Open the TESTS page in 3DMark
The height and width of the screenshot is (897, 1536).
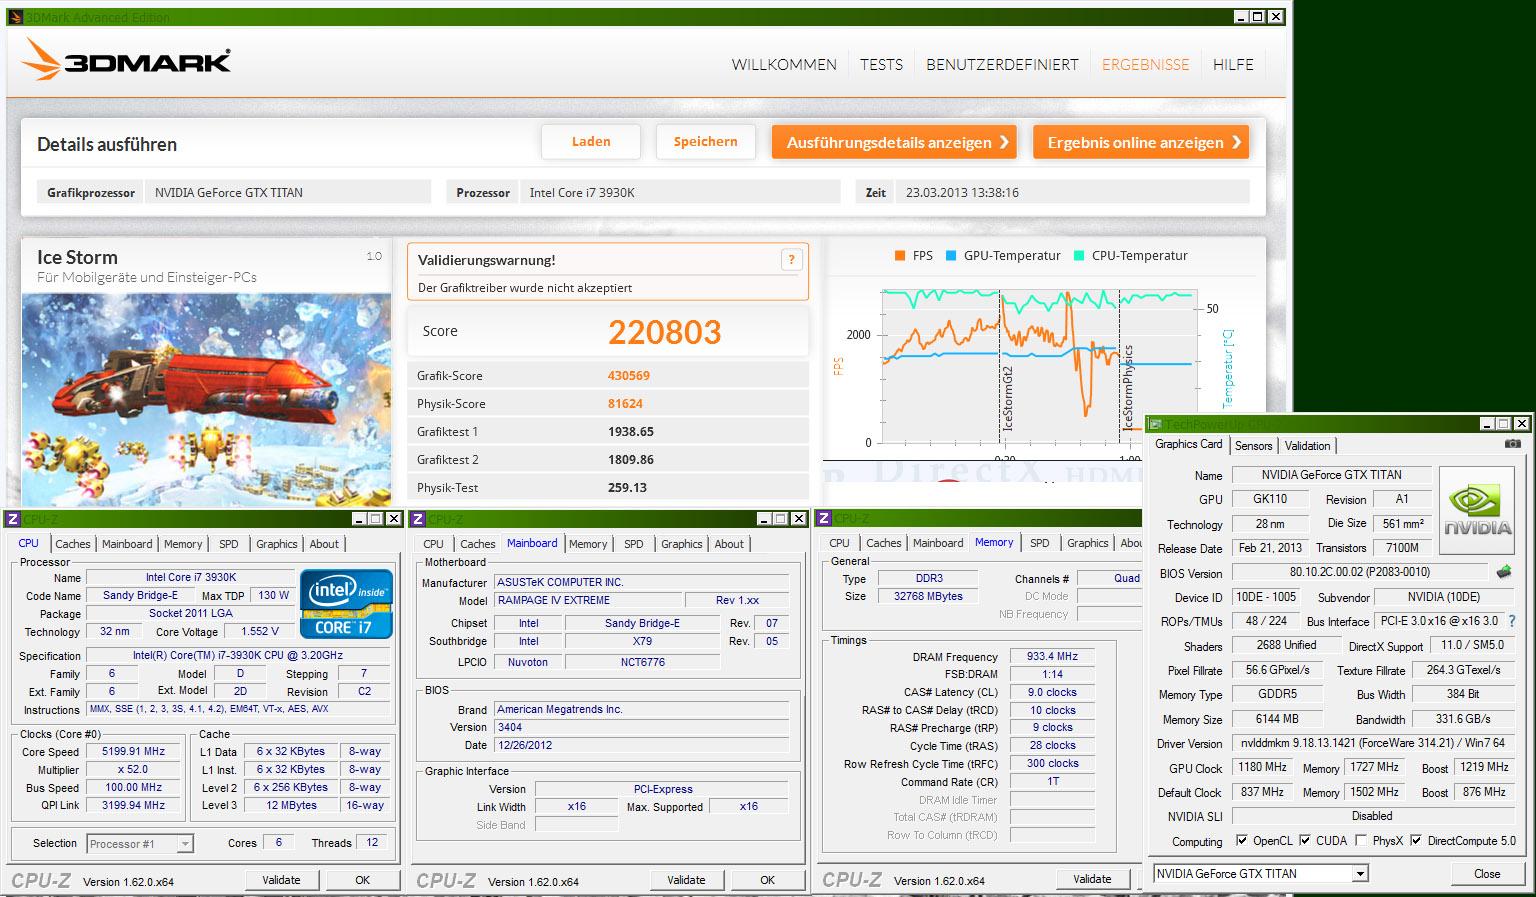click(881, 64)
